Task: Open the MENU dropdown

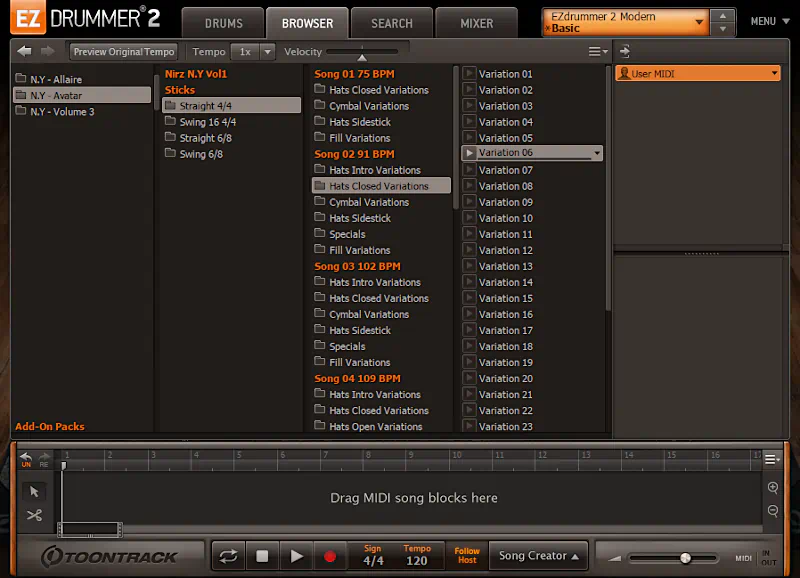Action: click(769, 21)
